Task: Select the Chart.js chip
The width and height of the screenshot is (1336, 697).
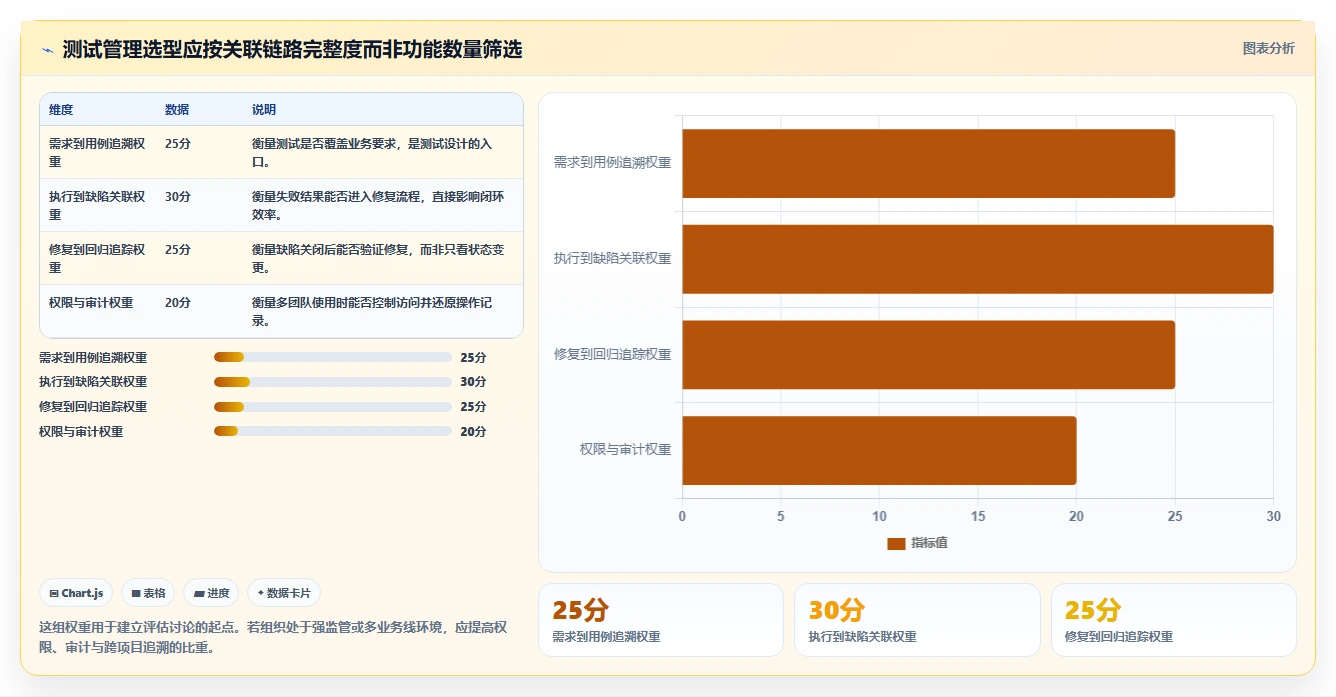Action: click(x=76, y=593)
